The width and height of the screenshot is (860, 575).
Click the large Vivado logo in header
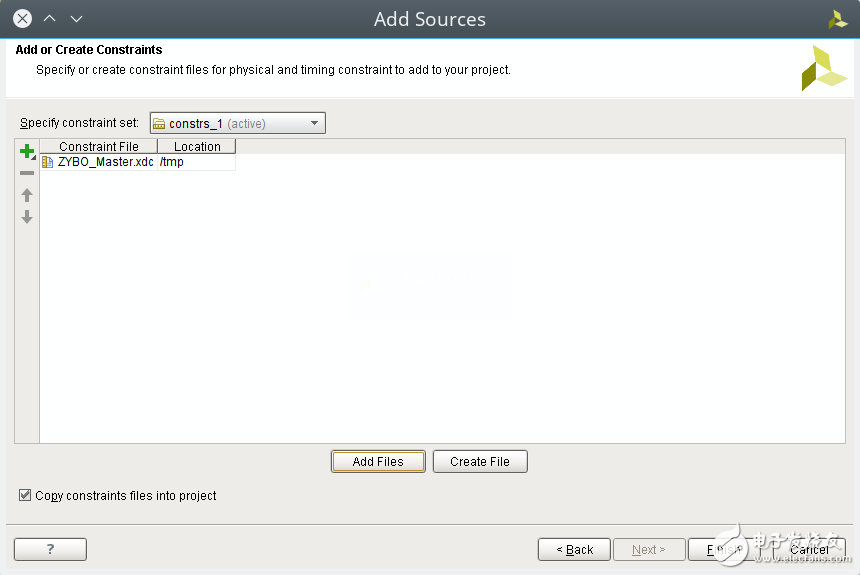tap(823, 67)
